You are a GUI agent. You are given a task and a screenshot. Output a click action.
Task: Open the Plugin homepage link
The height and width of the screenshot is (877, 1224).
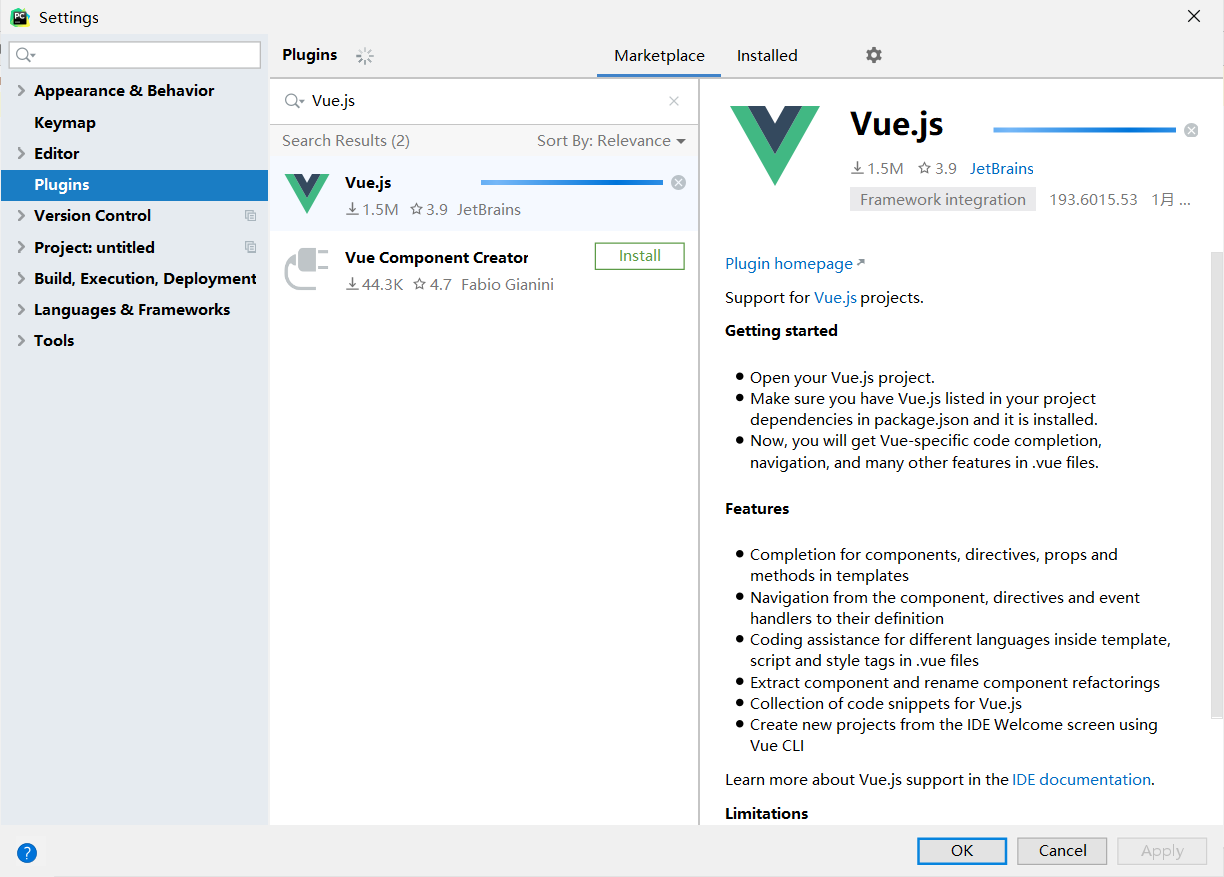pyautogui.click(x=789, y=264)
